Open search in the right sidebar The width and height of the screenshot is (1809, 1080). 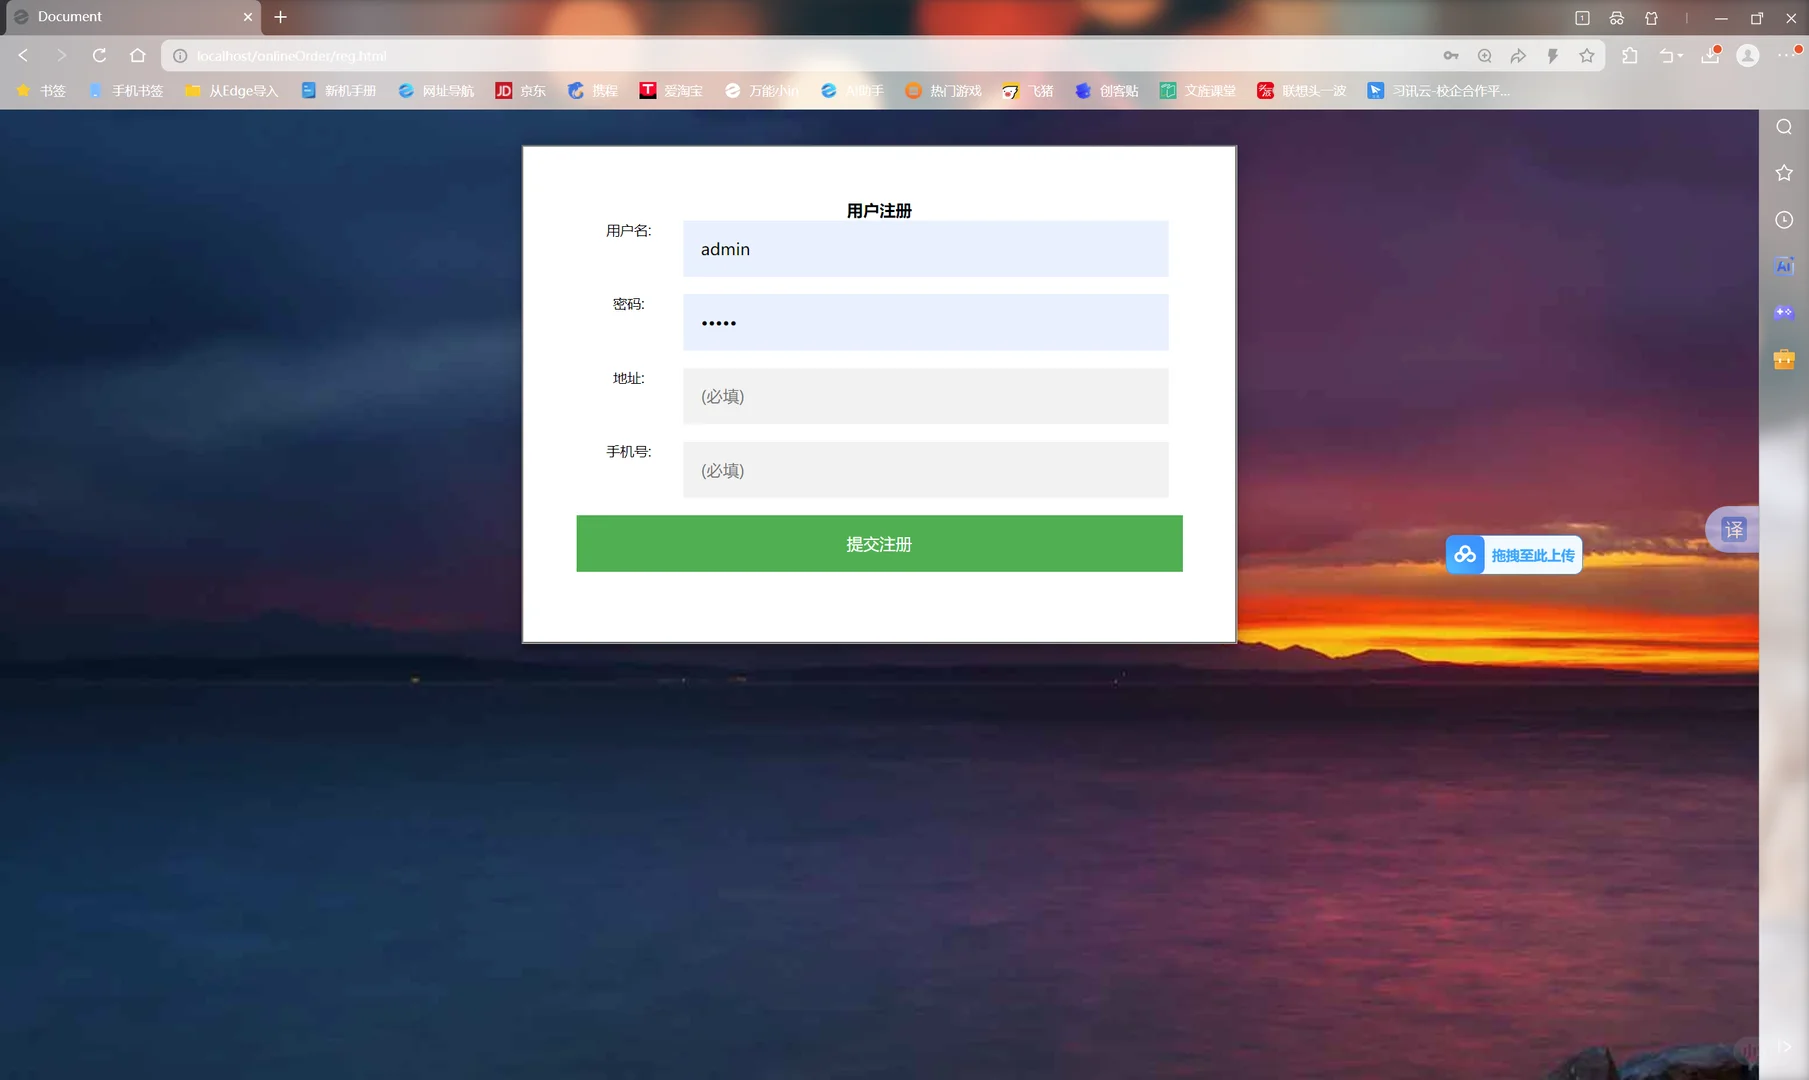click(1784, 126)
